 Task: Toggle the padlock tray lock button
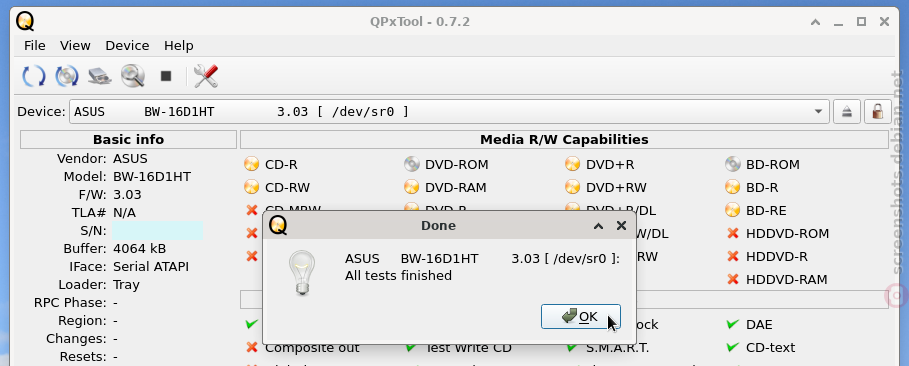(x=878, y=111)
